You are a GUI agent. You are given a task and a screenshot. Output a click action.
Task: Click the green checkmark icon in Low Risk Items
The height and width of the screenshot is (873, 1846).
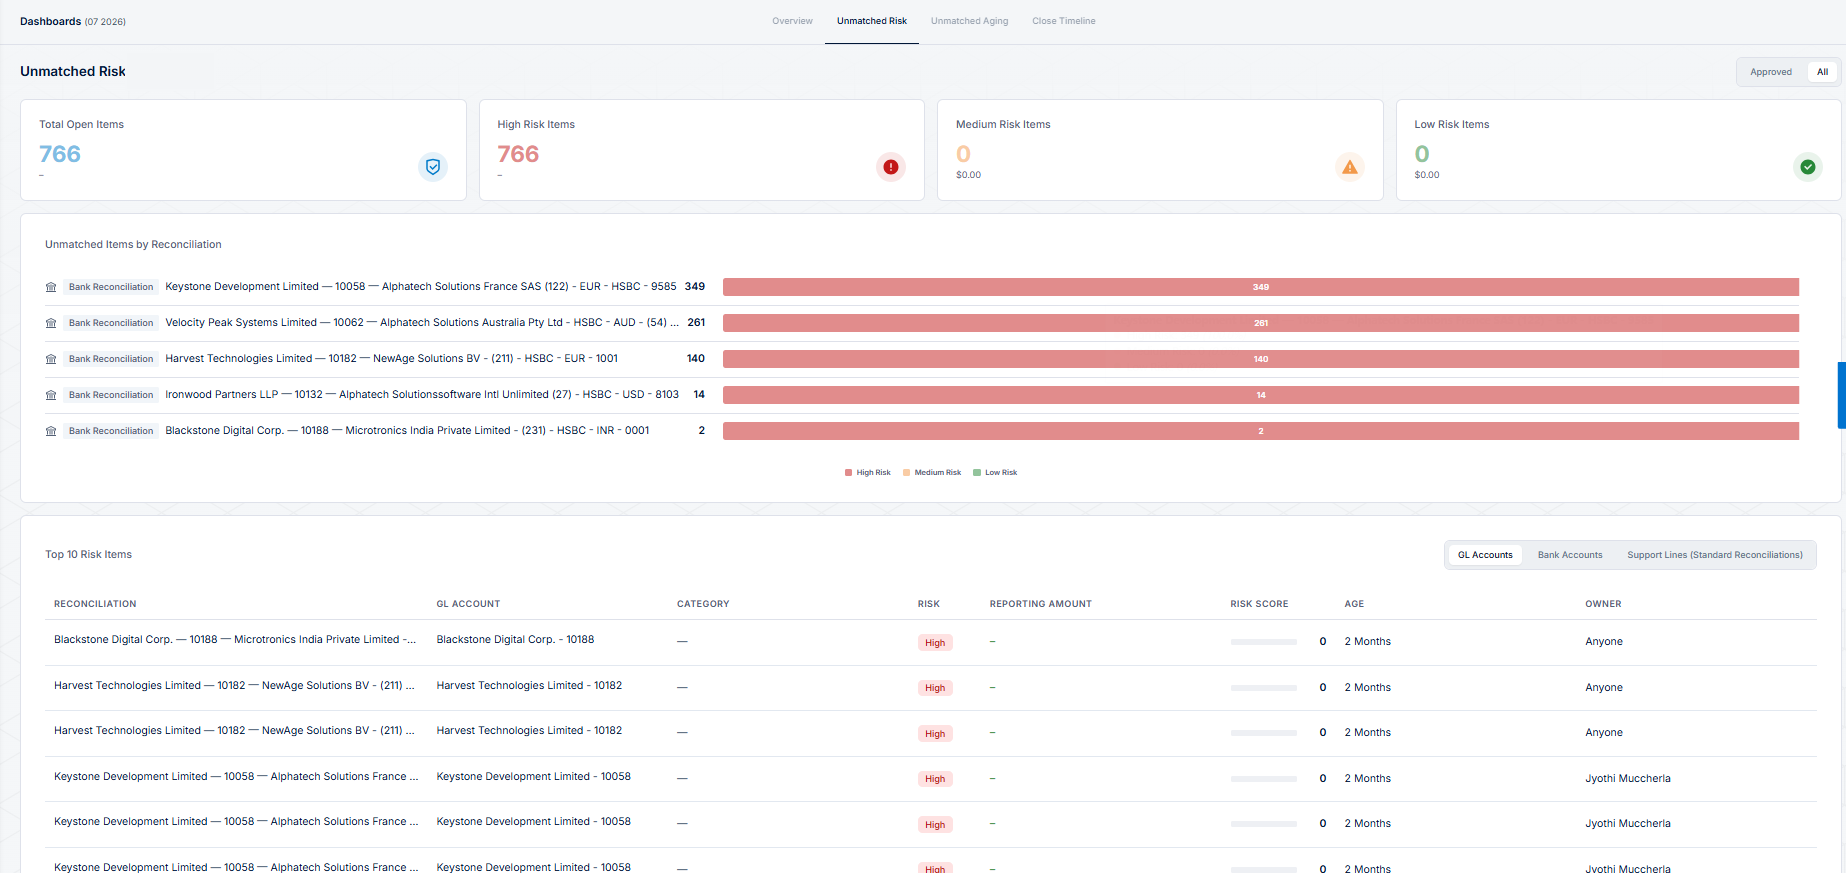pos(1808,167)
